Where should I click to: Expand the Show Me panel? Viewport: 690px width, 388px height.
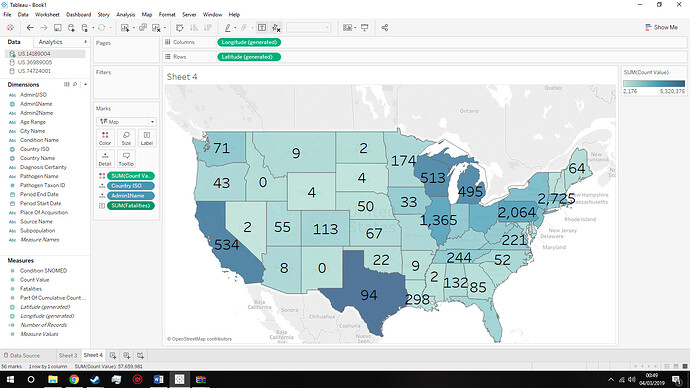661,27
